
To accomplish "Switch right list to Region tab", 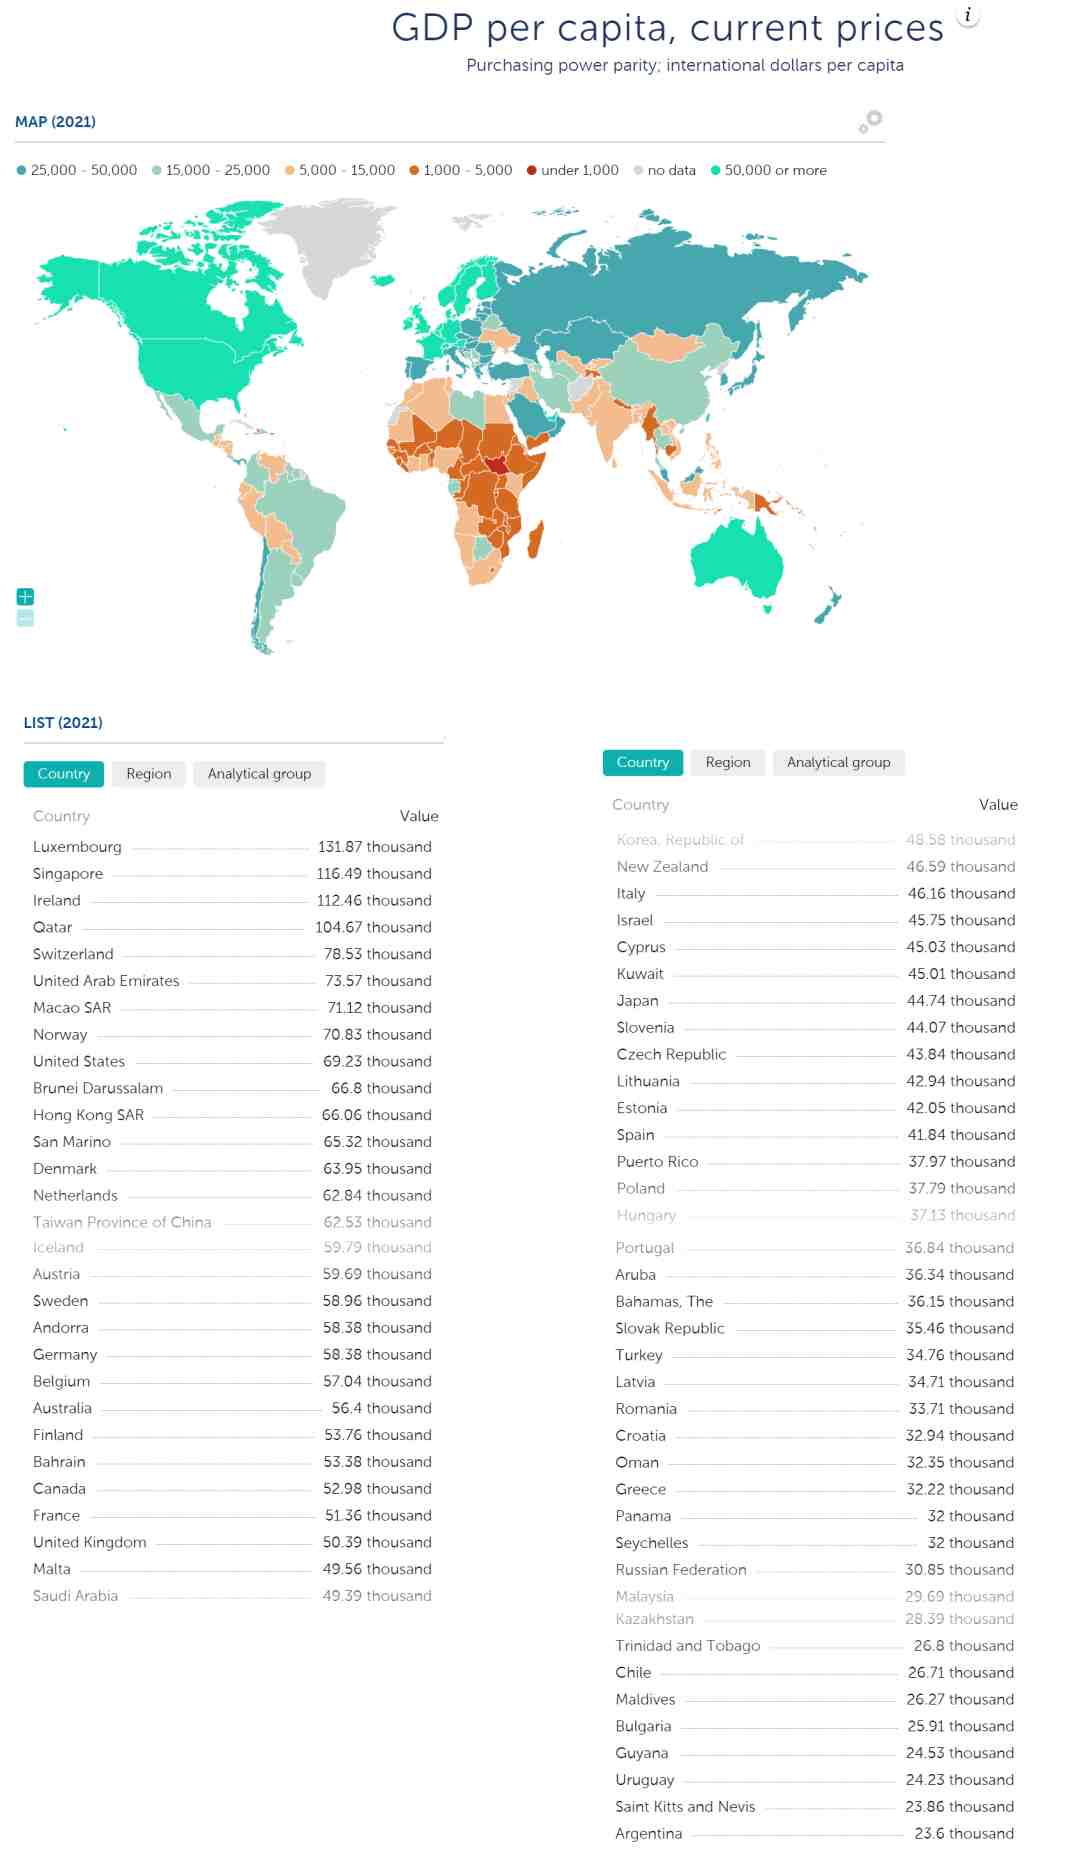I will click(x=728, y=762).
